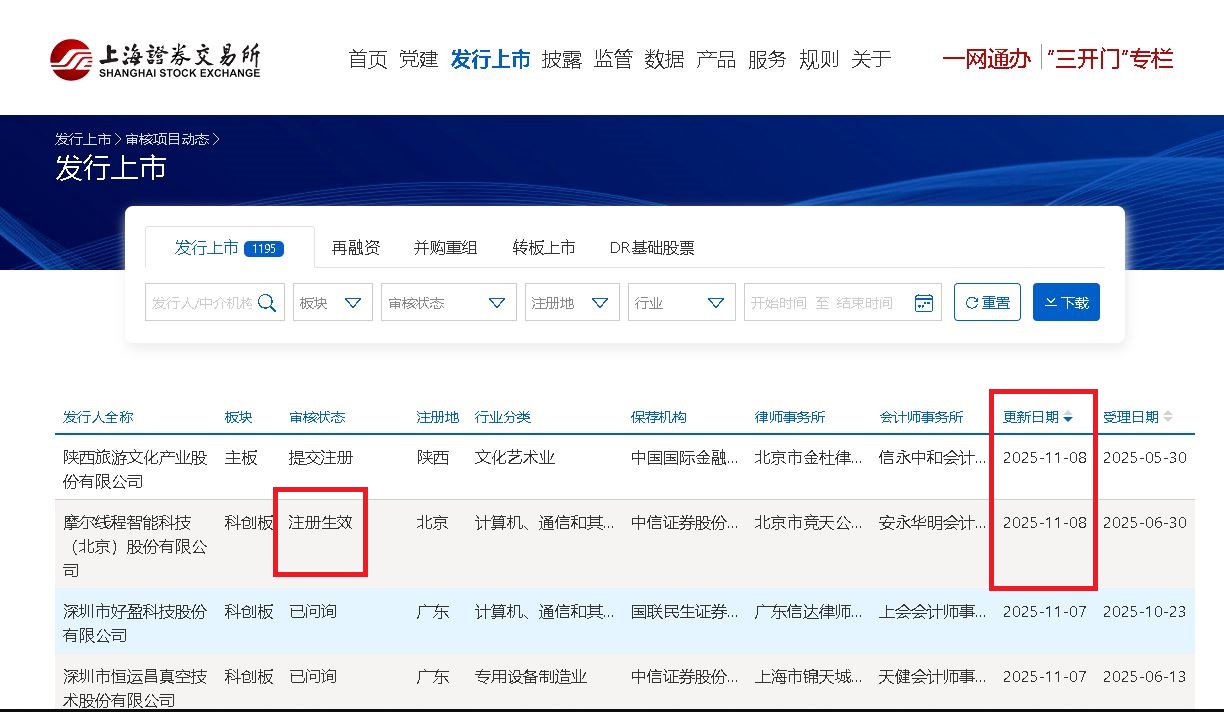Click the 信永中和会计 accounting firm cell

tap(933, 457)
